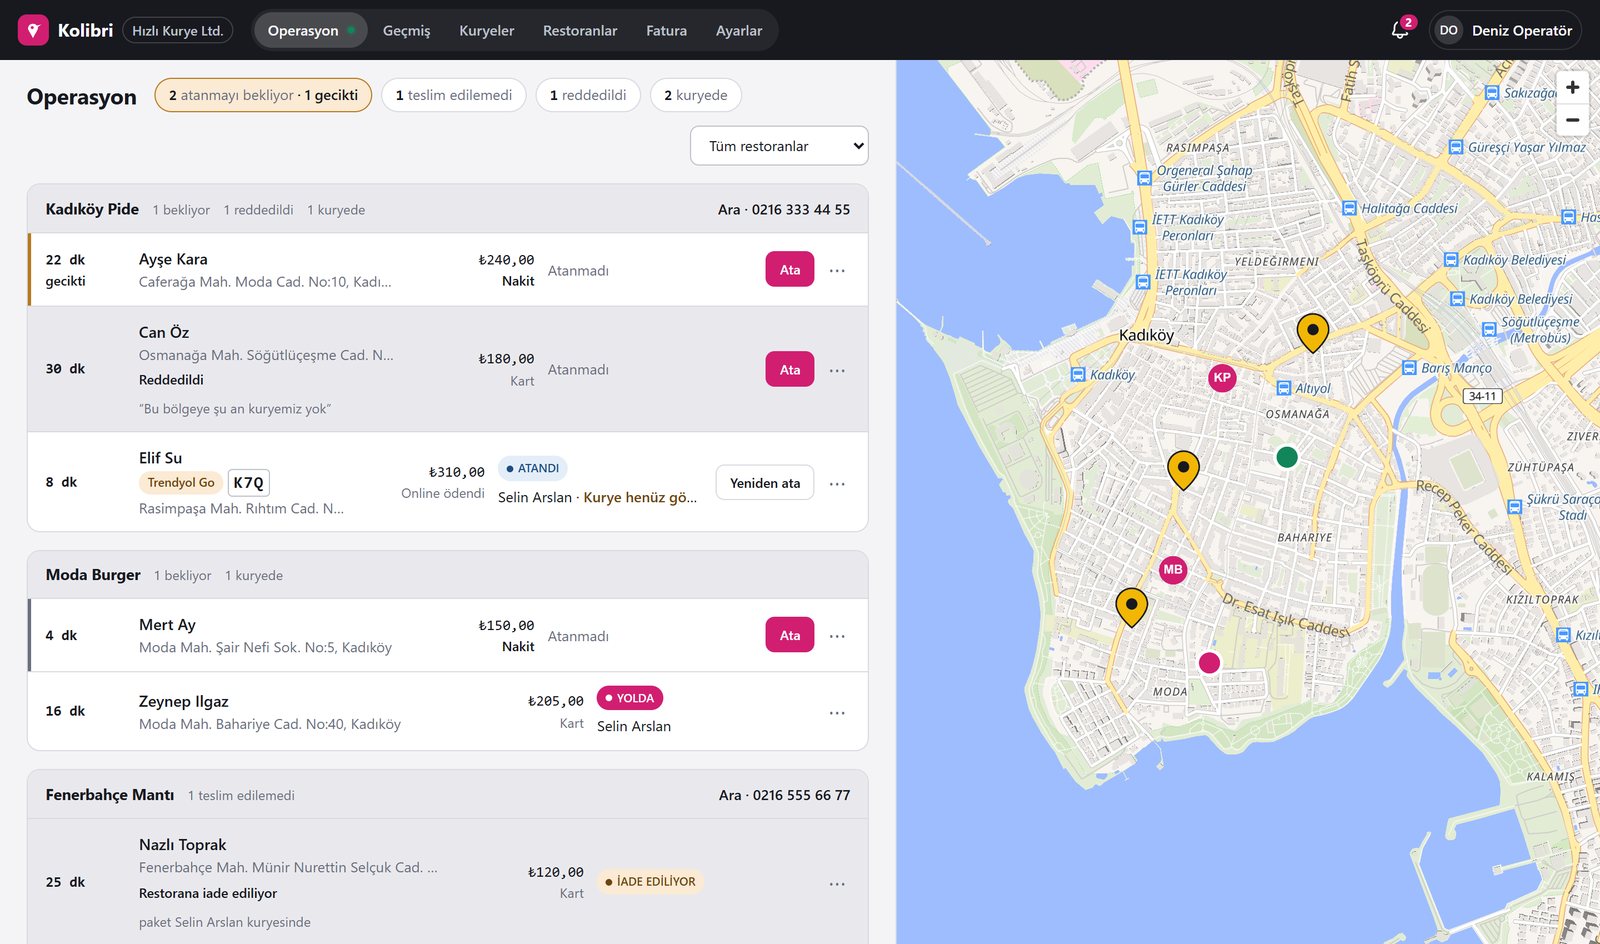Open more options for Can Öz order
Image resolution: width=1600 pixels, height=944 pixels.
pos(837,370)
